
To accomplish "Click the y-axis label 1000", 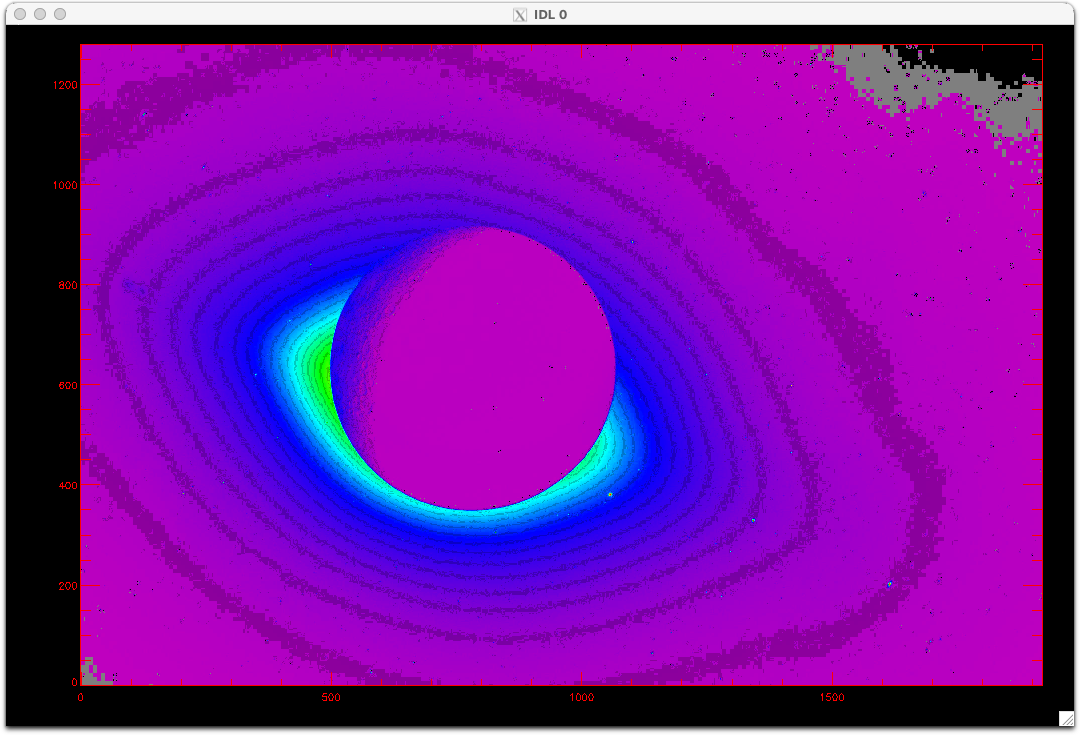I will click(x=65, y=185).
